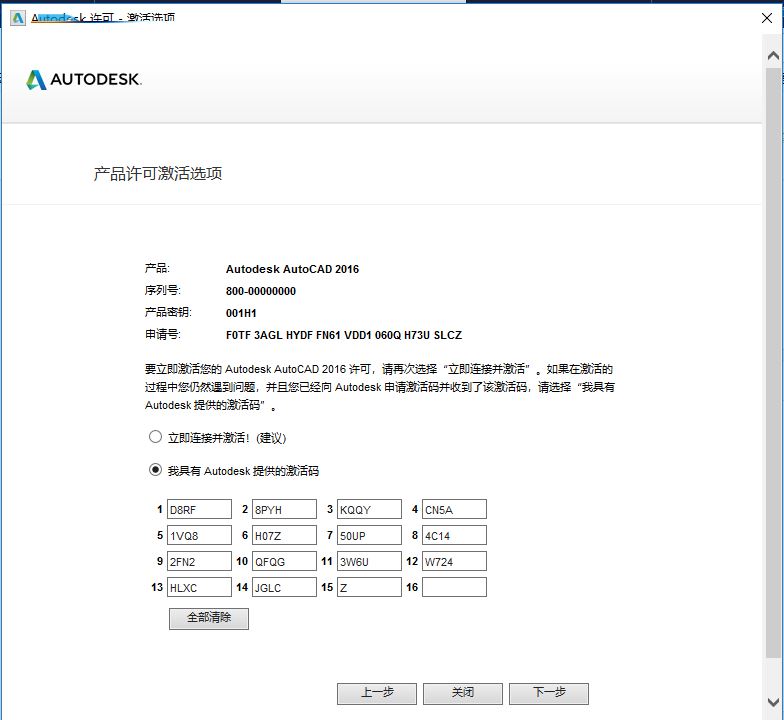This screenshot has width=784, height=720.
Task: Click activation code field 2 containing 8PYH
Action: [284, 509]
